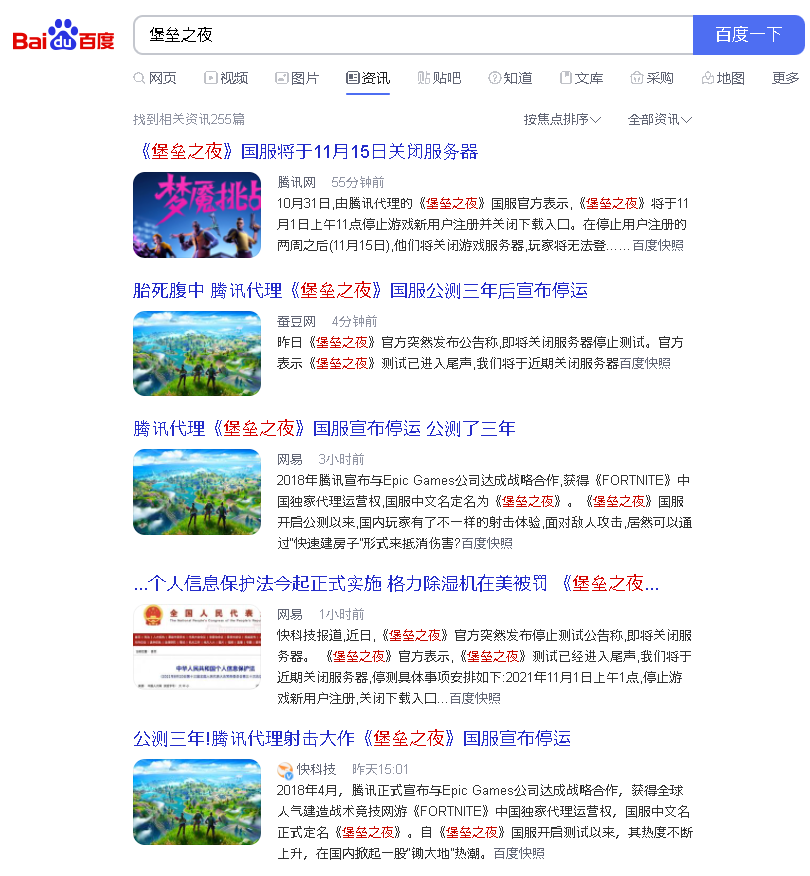
Task: Click the 昨天15:01 timestamp
Action: tap(380, 769)
